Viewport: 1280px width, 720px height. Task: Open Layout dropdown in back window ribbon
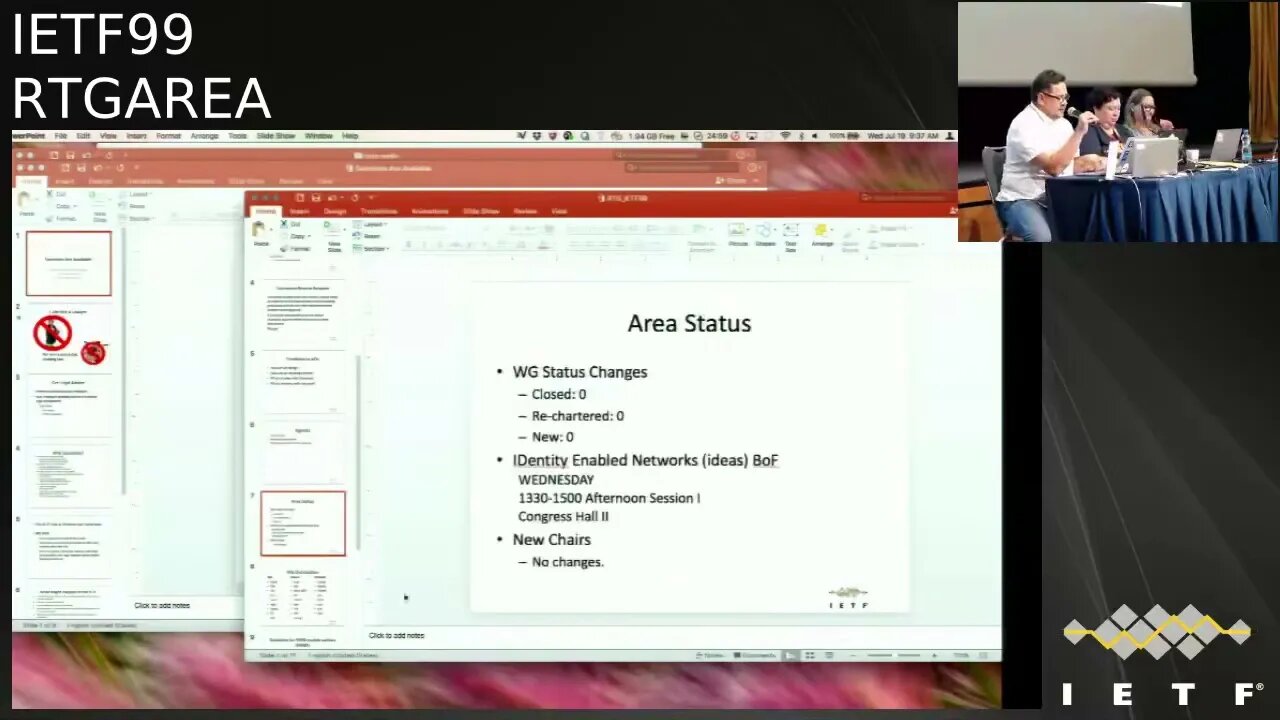(137, 195)
